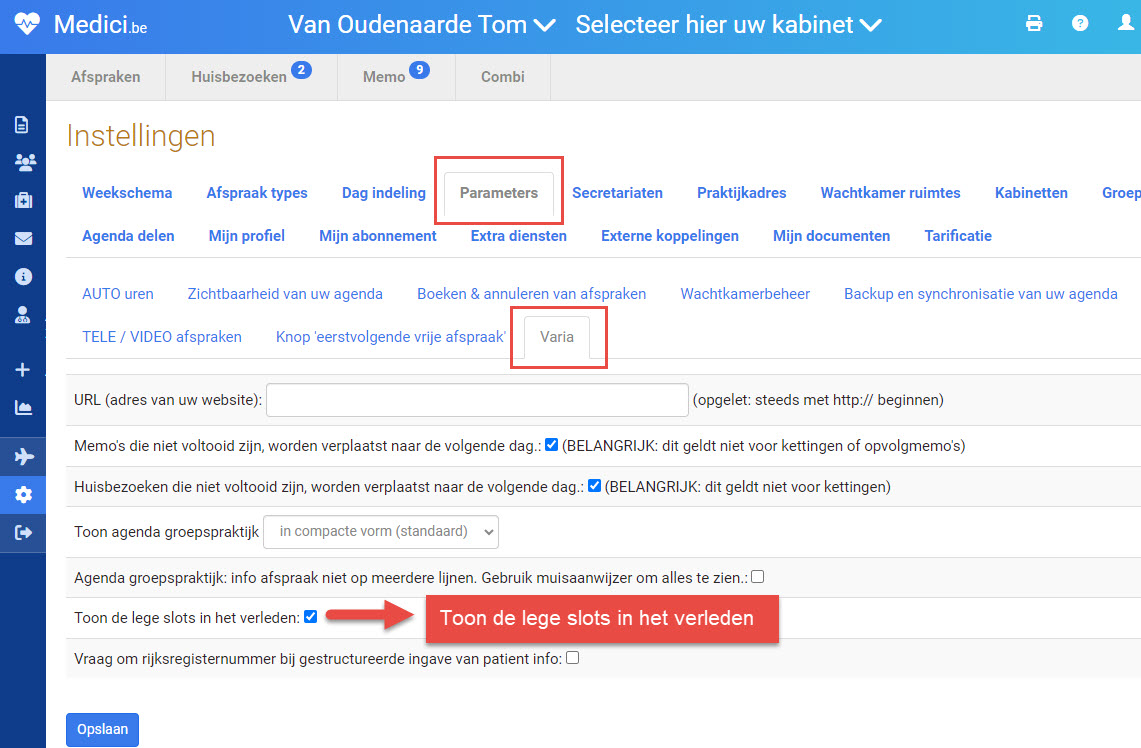Expand 'Selecteer hier uw kabinet' dropdown
Screen dimensions: 1141x748
[x=728, y=25]
